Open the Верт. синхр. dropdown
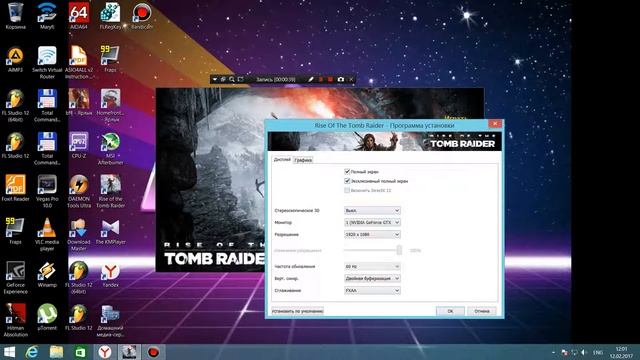Screen dimensions: 640x360 372,278
